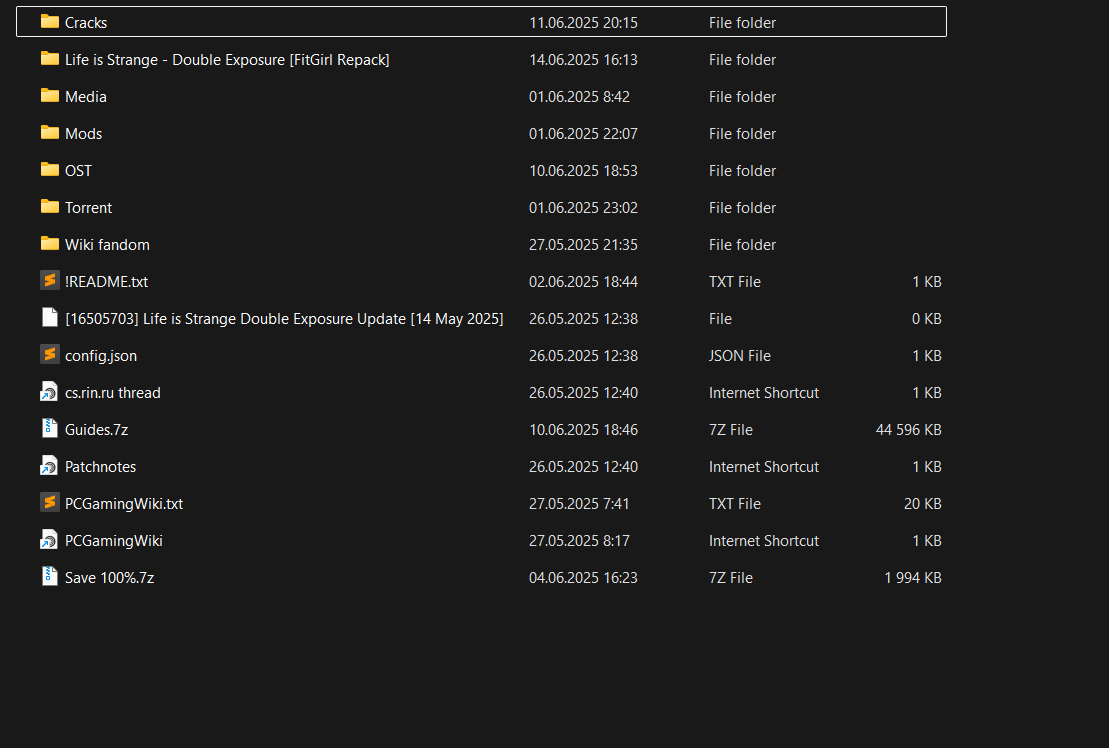
Task: Select the date '01.06.2025 8:42'
Action: [x=579, y=97]
